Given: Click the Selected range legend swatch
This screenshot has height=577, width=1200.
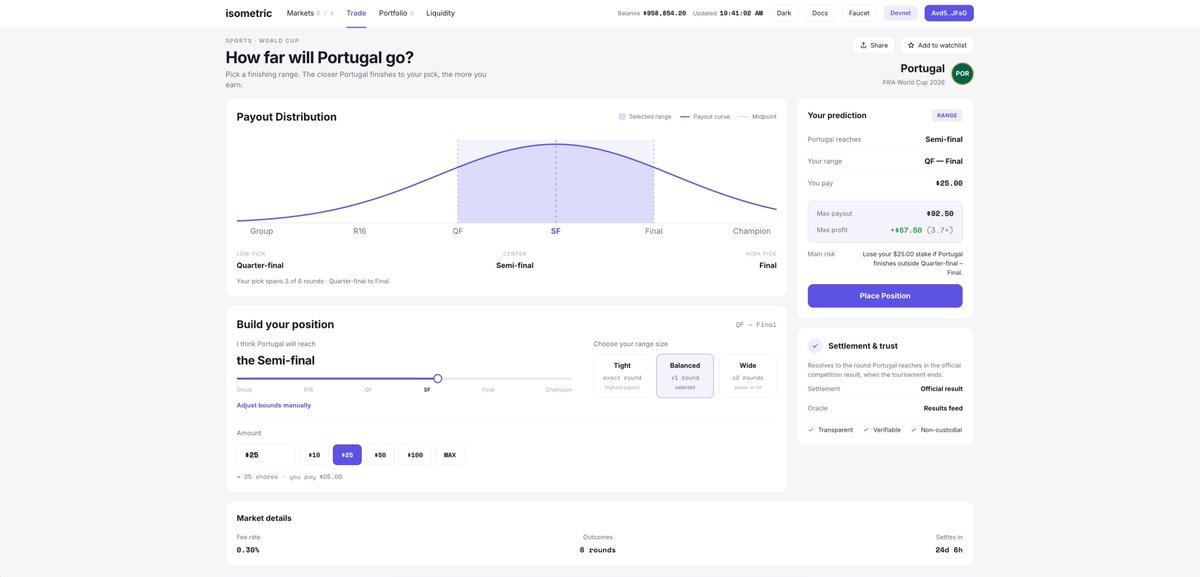Looking at the screenshot, I should [622, 117].
